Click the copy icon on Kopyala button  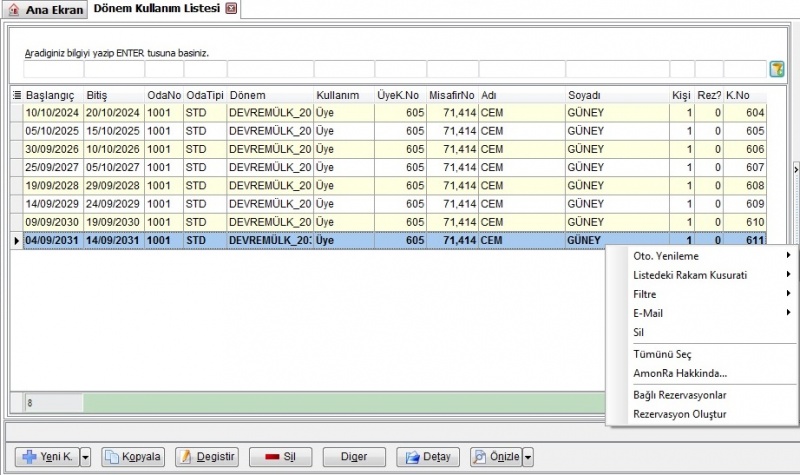pos(112,457)
